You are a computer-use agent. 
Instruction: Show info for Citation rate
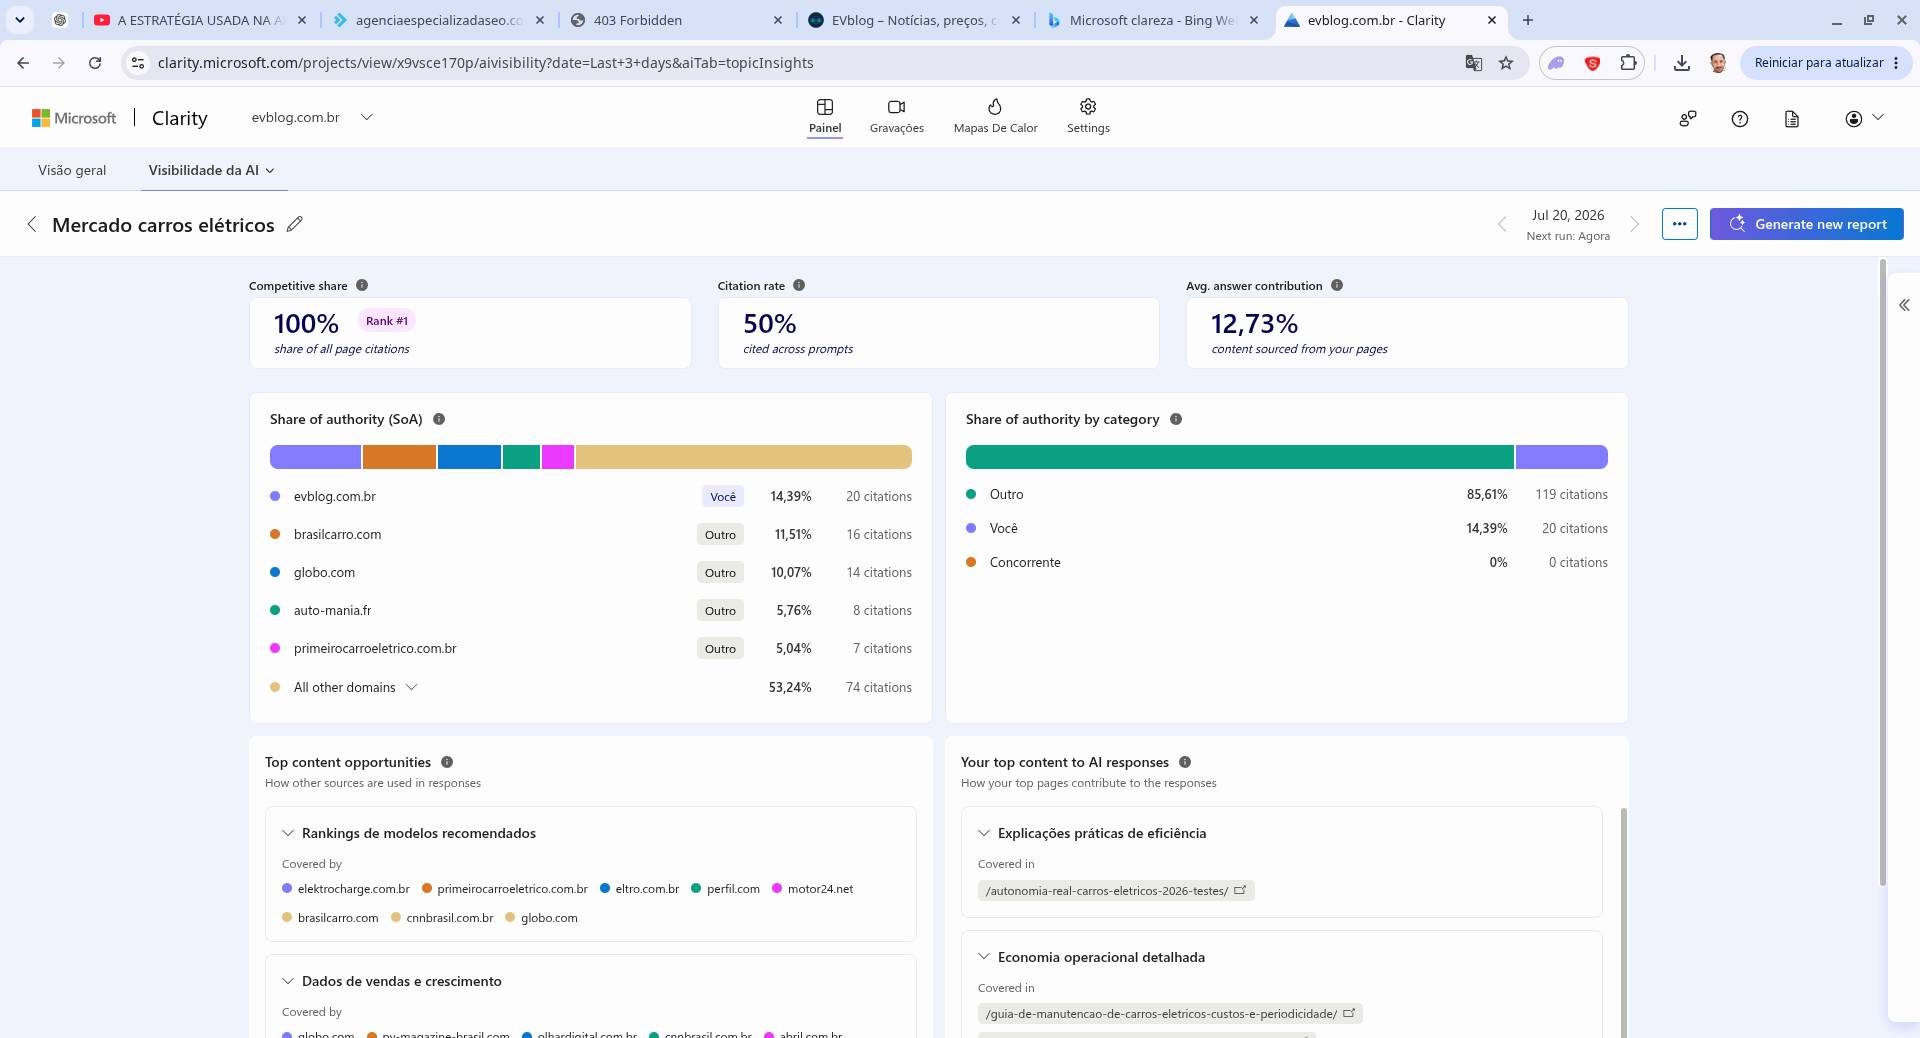coord(799,285)
